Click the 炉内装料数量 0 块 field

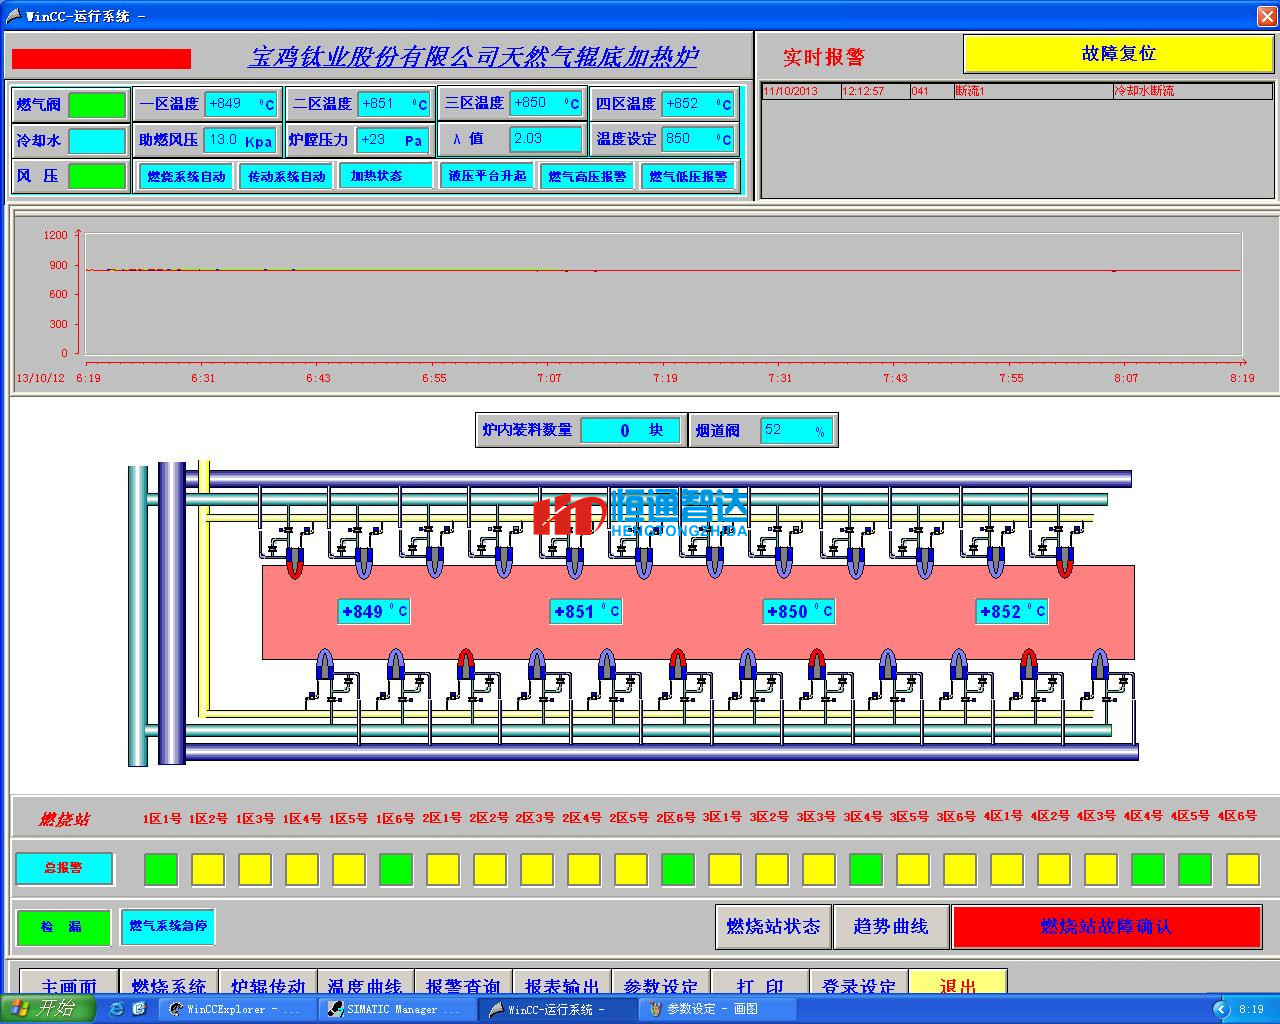630,430
